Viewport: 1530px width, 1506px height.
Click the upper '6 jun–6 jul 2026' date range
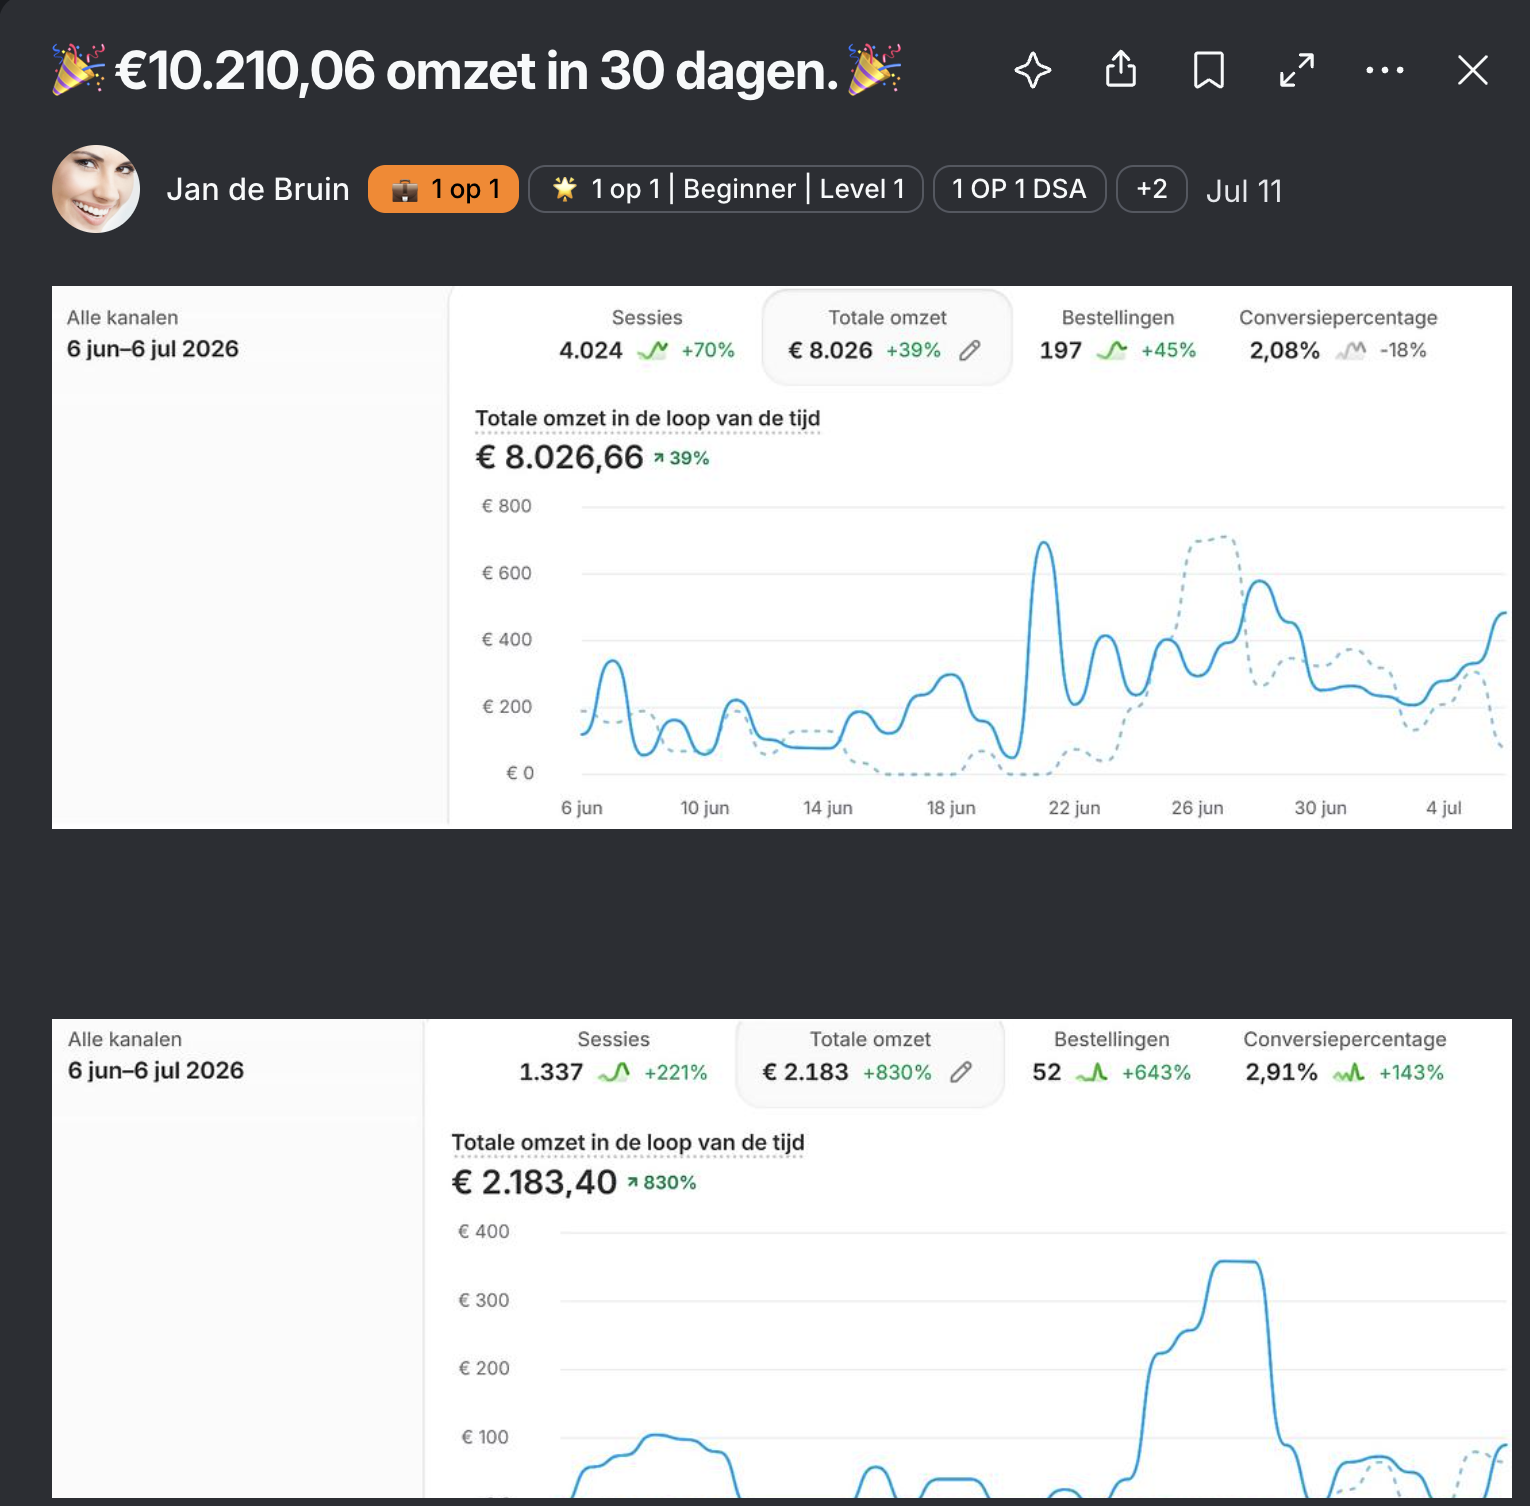click(x=153, y=349)
